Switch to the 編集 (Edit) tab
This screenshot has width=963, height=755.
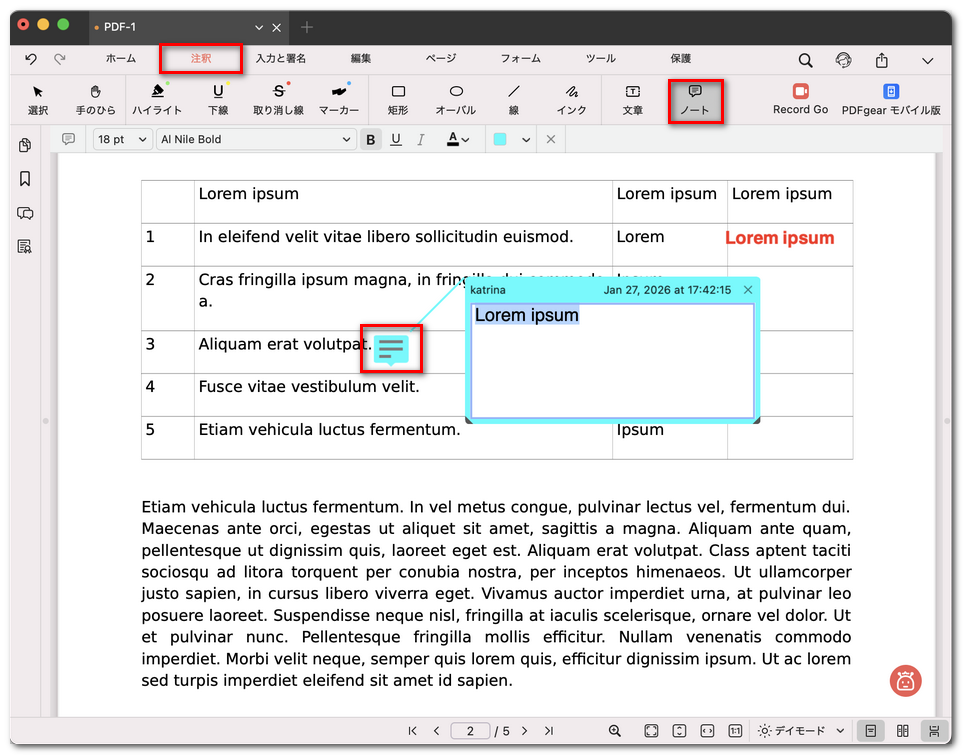point(361,59)
